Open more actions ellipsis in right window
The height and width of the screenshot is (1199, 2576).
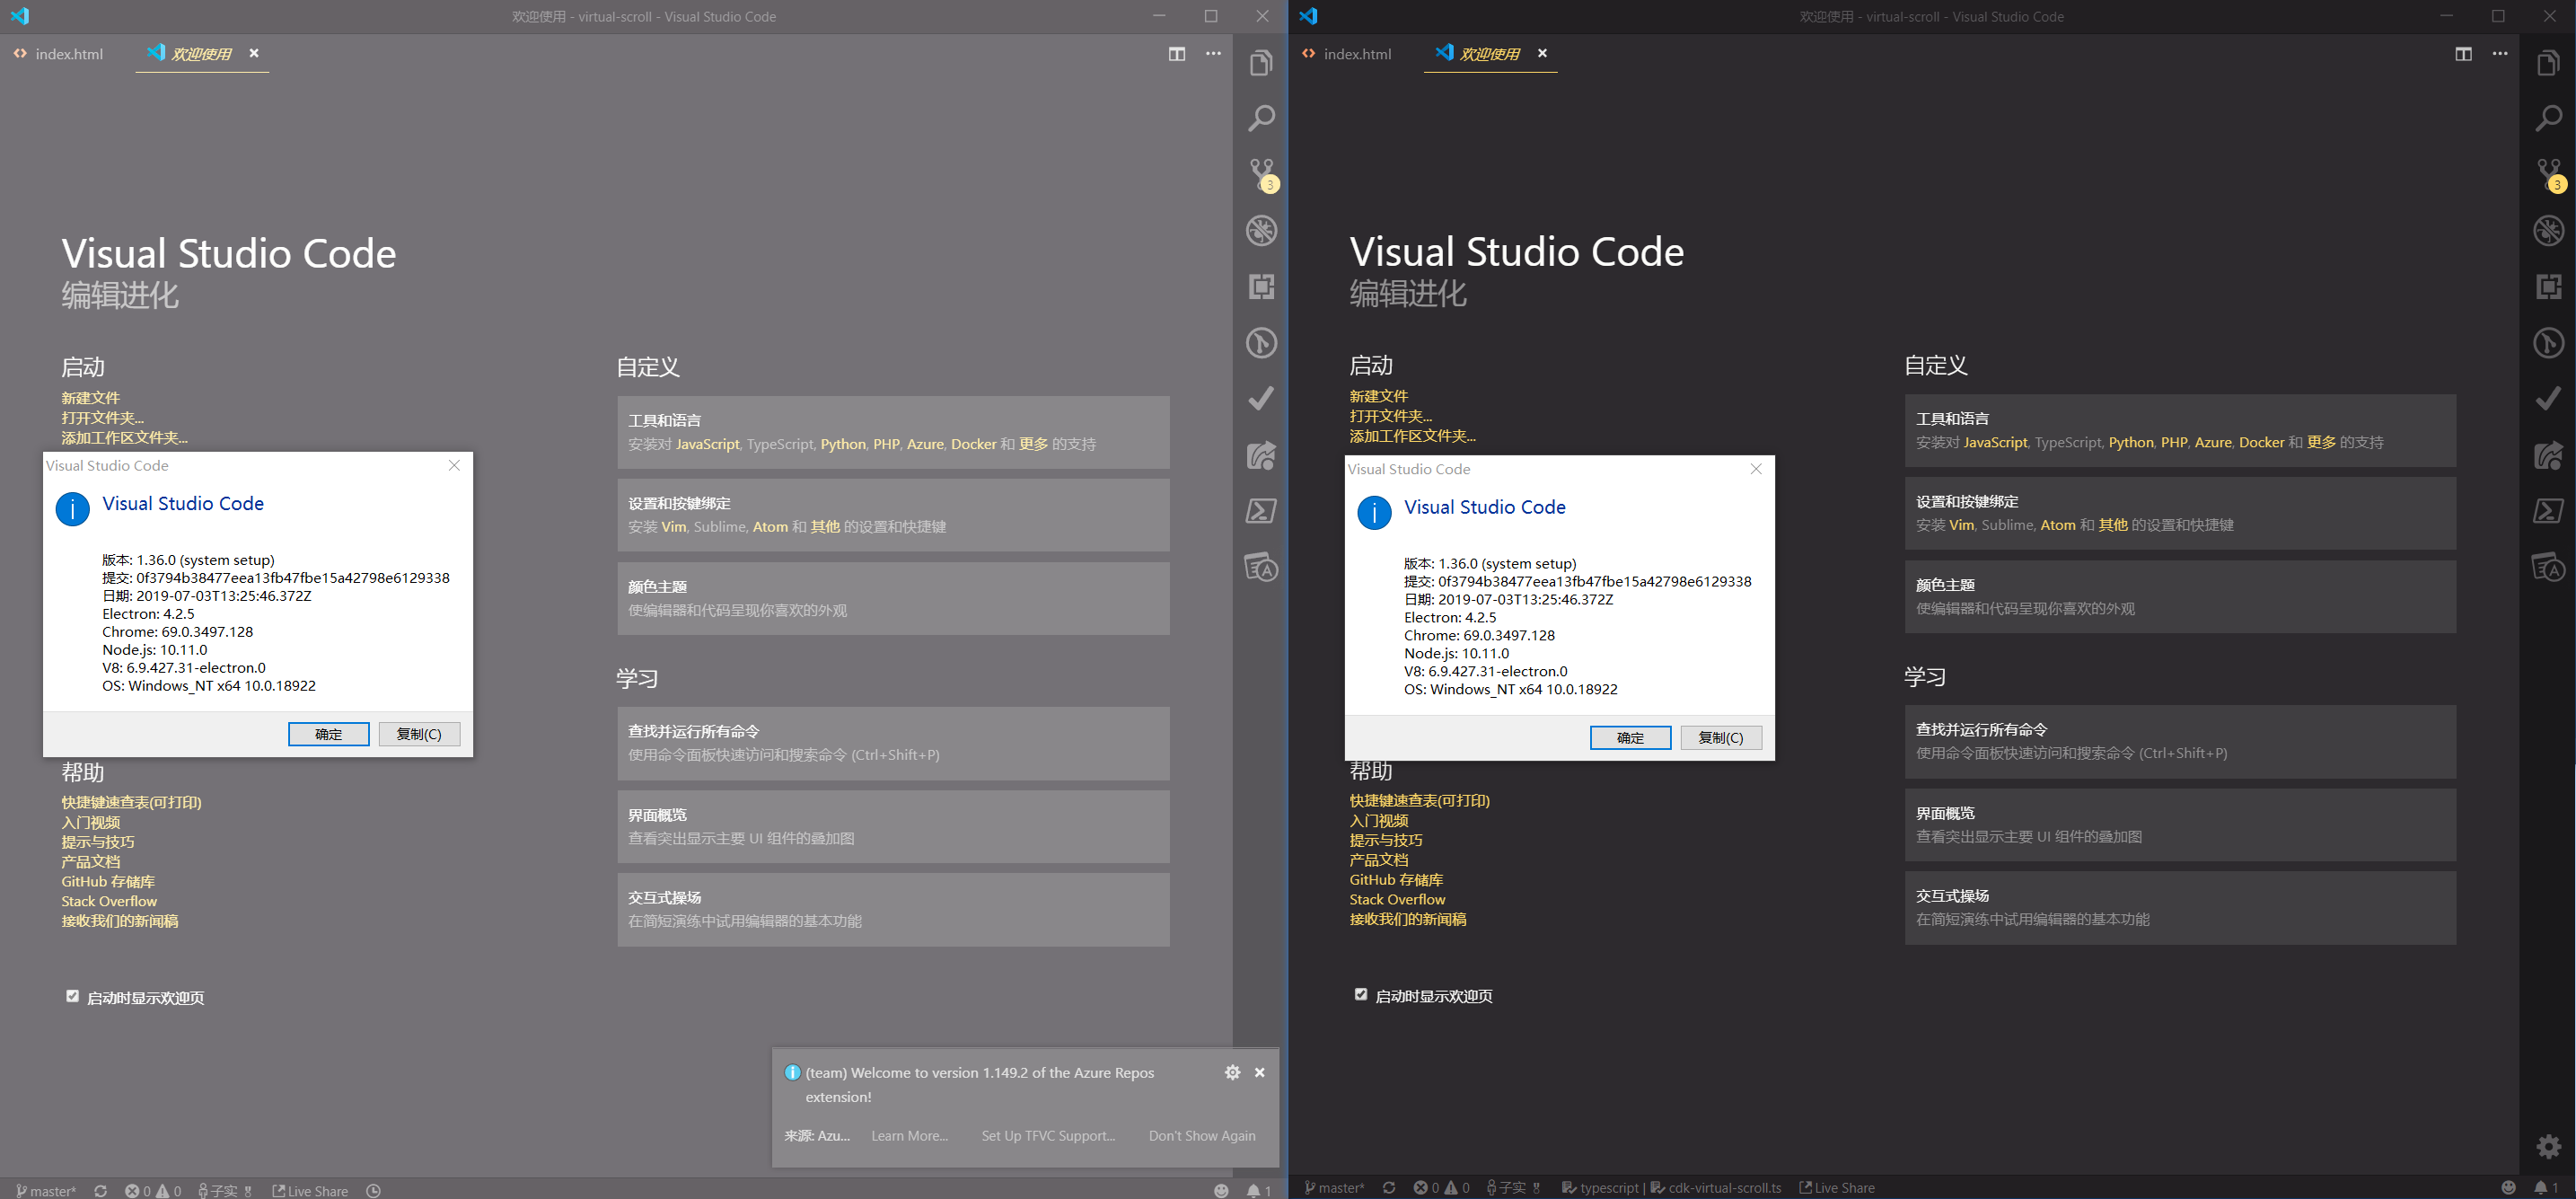tap(2499, 54)
